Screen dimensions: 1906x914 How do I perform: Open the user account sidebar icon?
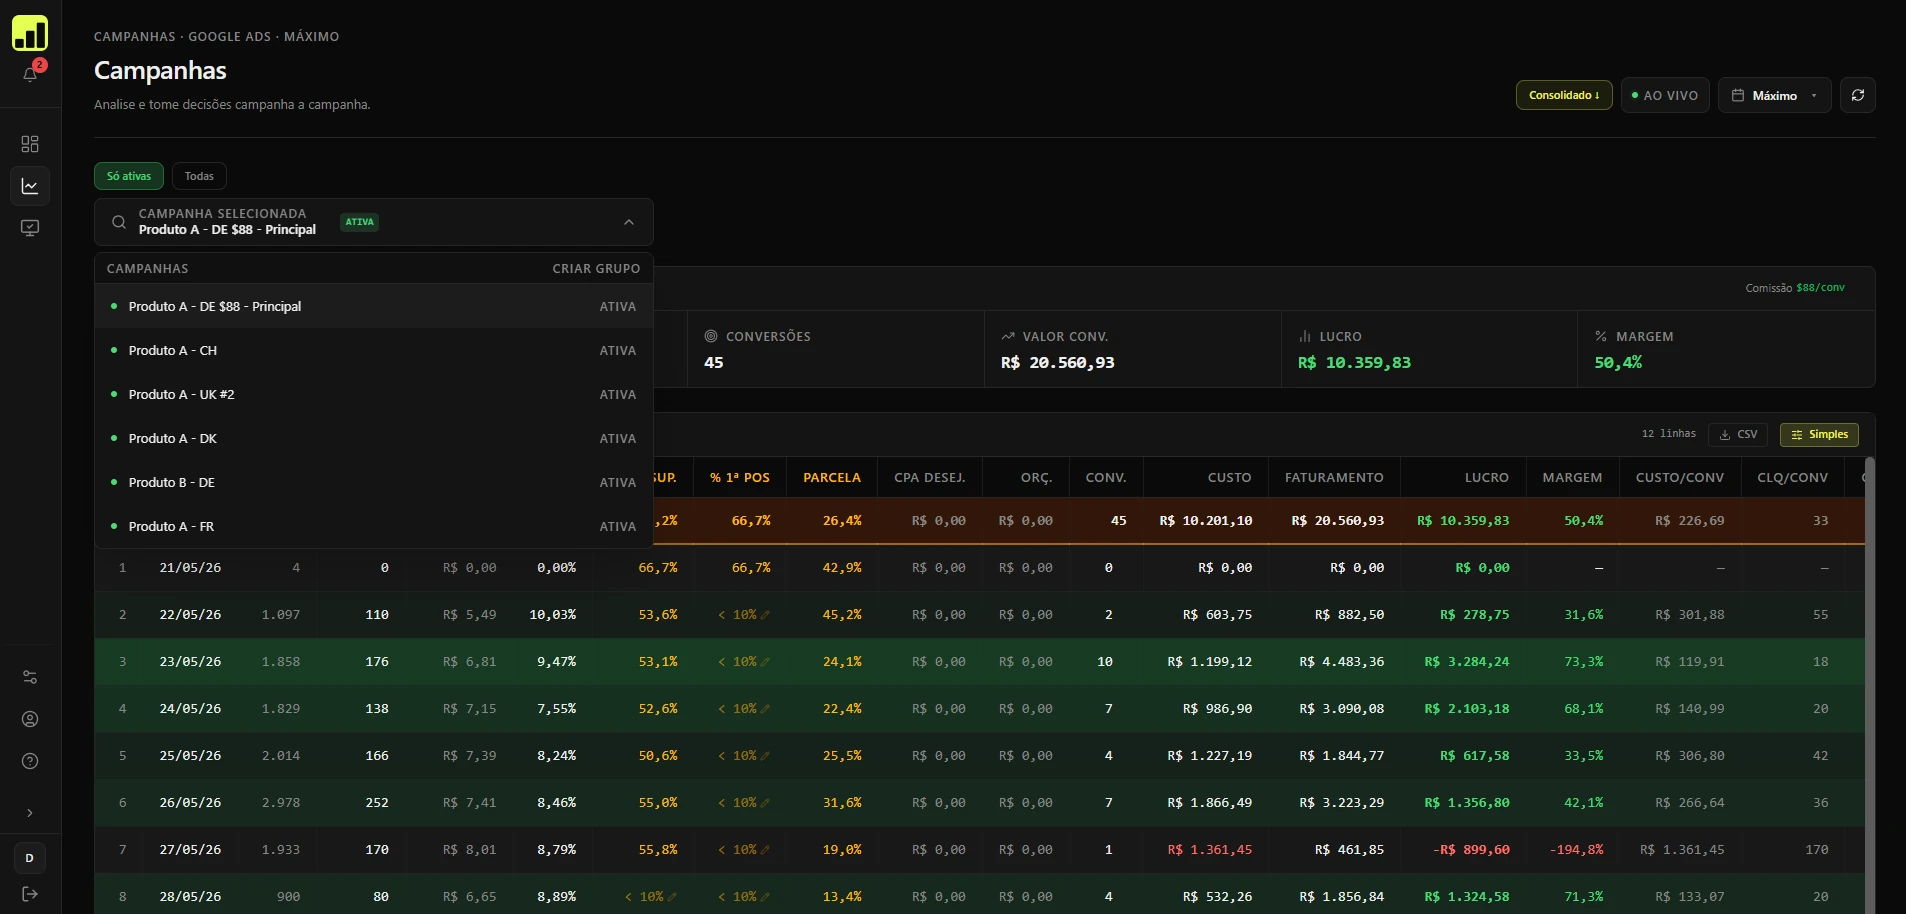point(30,719)
